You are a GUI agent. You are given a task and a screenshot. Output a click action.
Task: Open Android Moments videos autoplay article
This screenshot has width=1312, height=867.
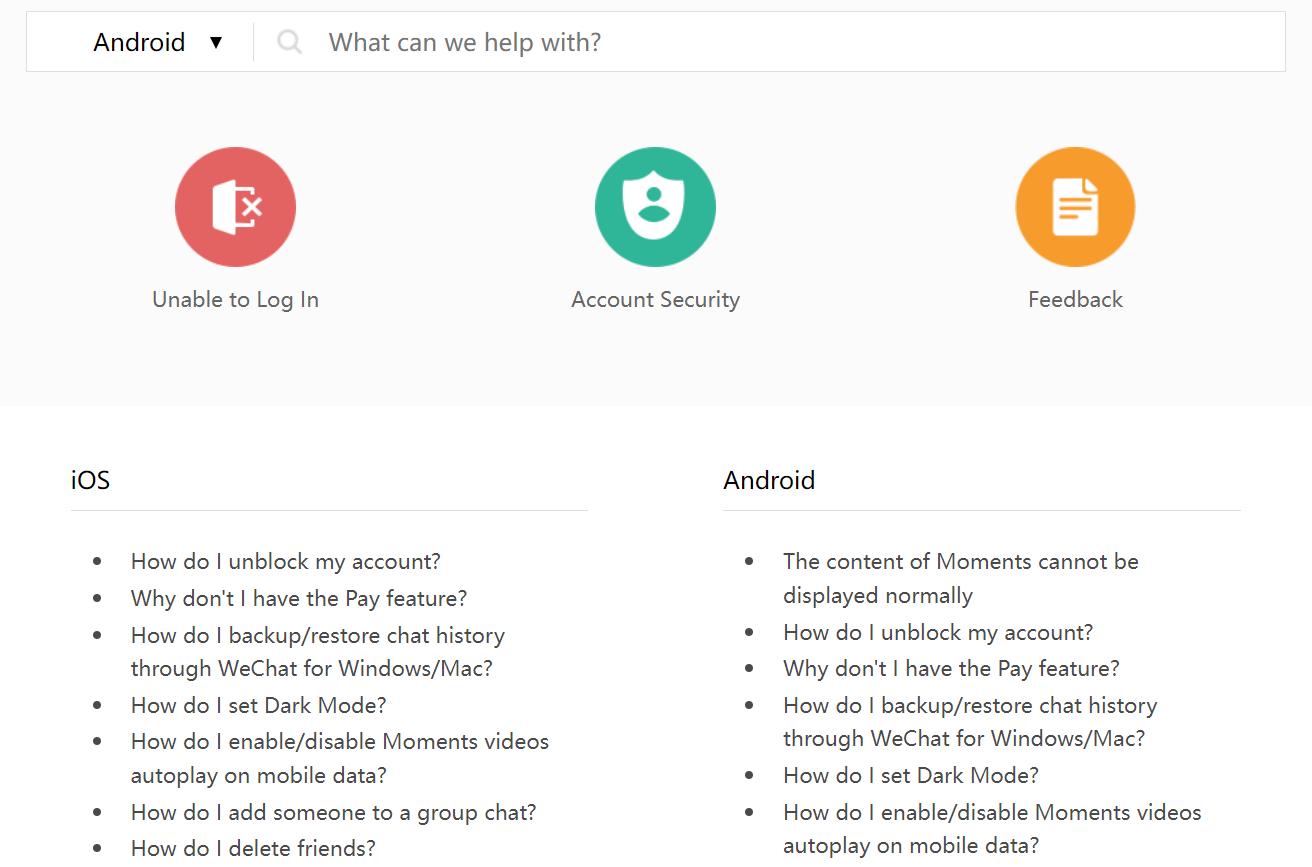[992, 812]
